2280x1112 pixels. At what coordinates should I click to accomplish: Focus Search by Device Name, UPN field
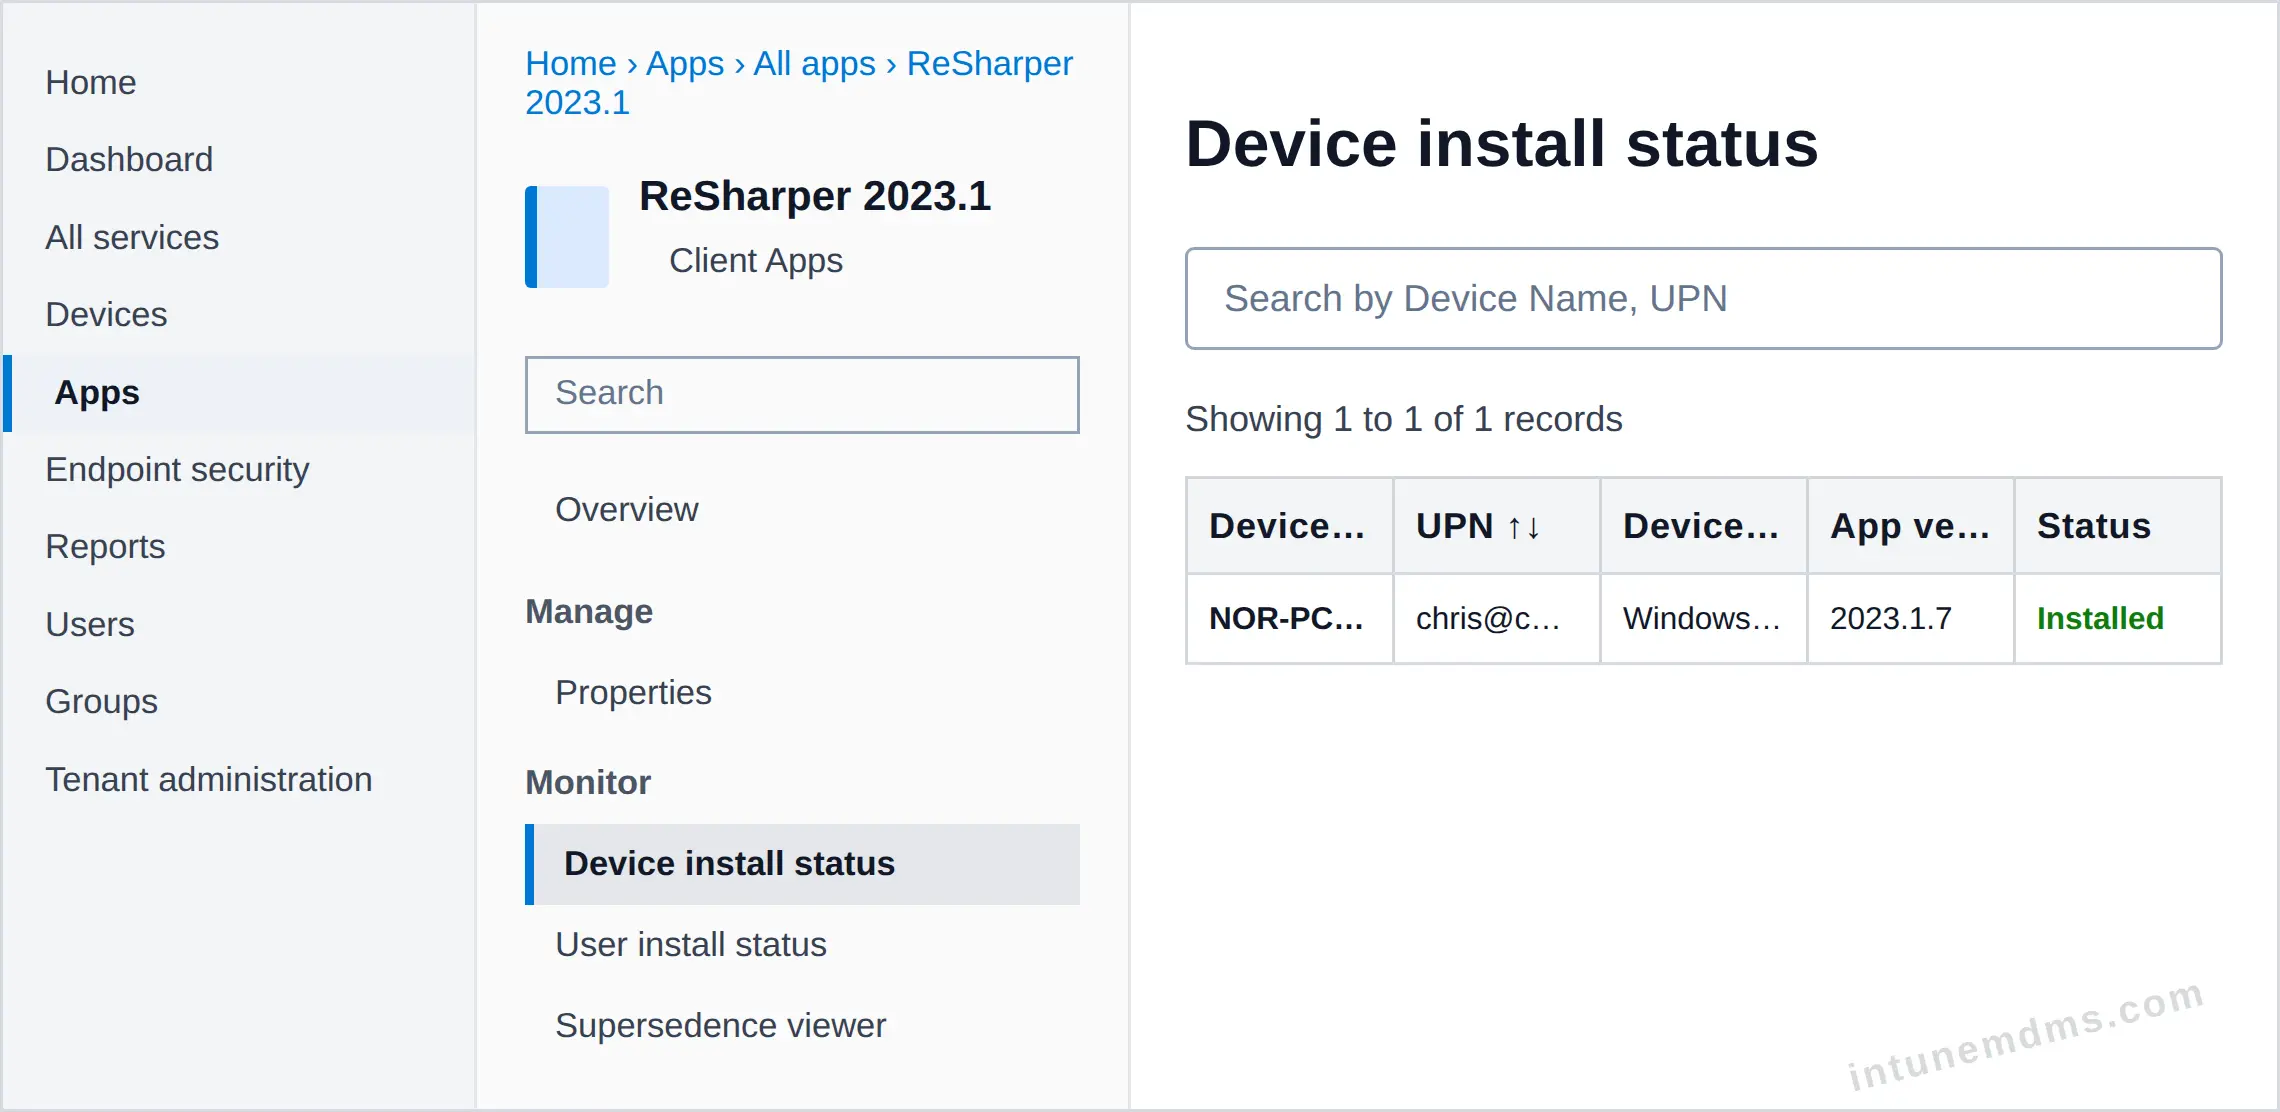pyautogui.click(x=1703, y=298)
